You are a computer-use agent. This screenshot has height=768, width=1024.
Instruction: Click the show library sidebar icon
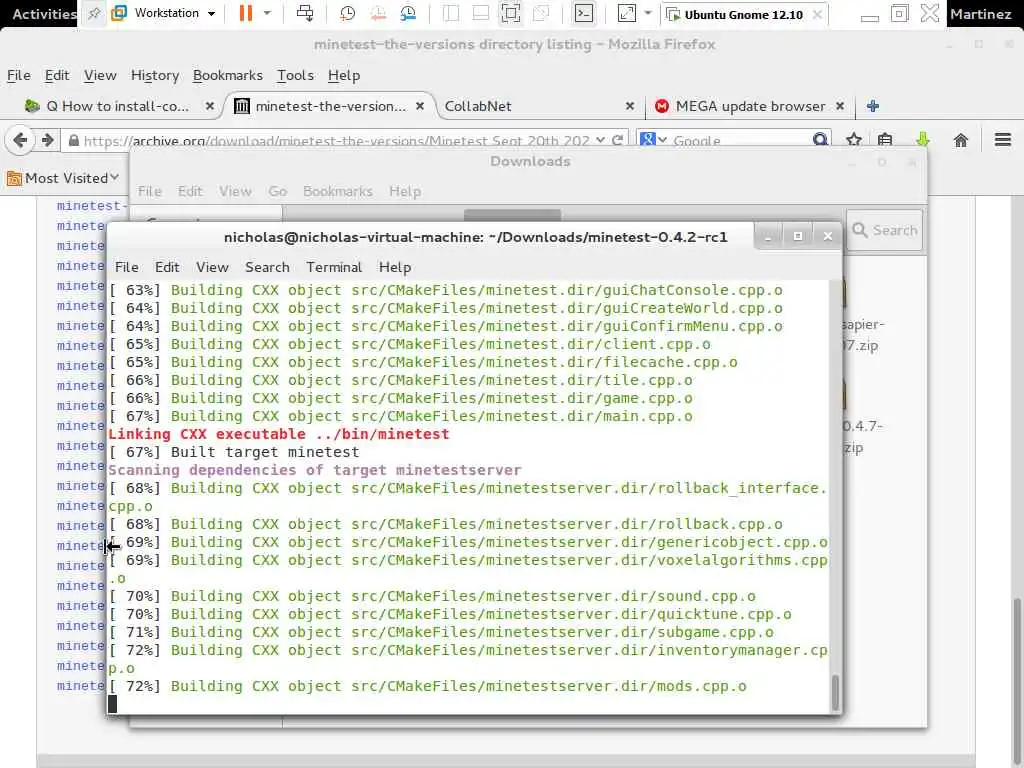coord(451,13)
